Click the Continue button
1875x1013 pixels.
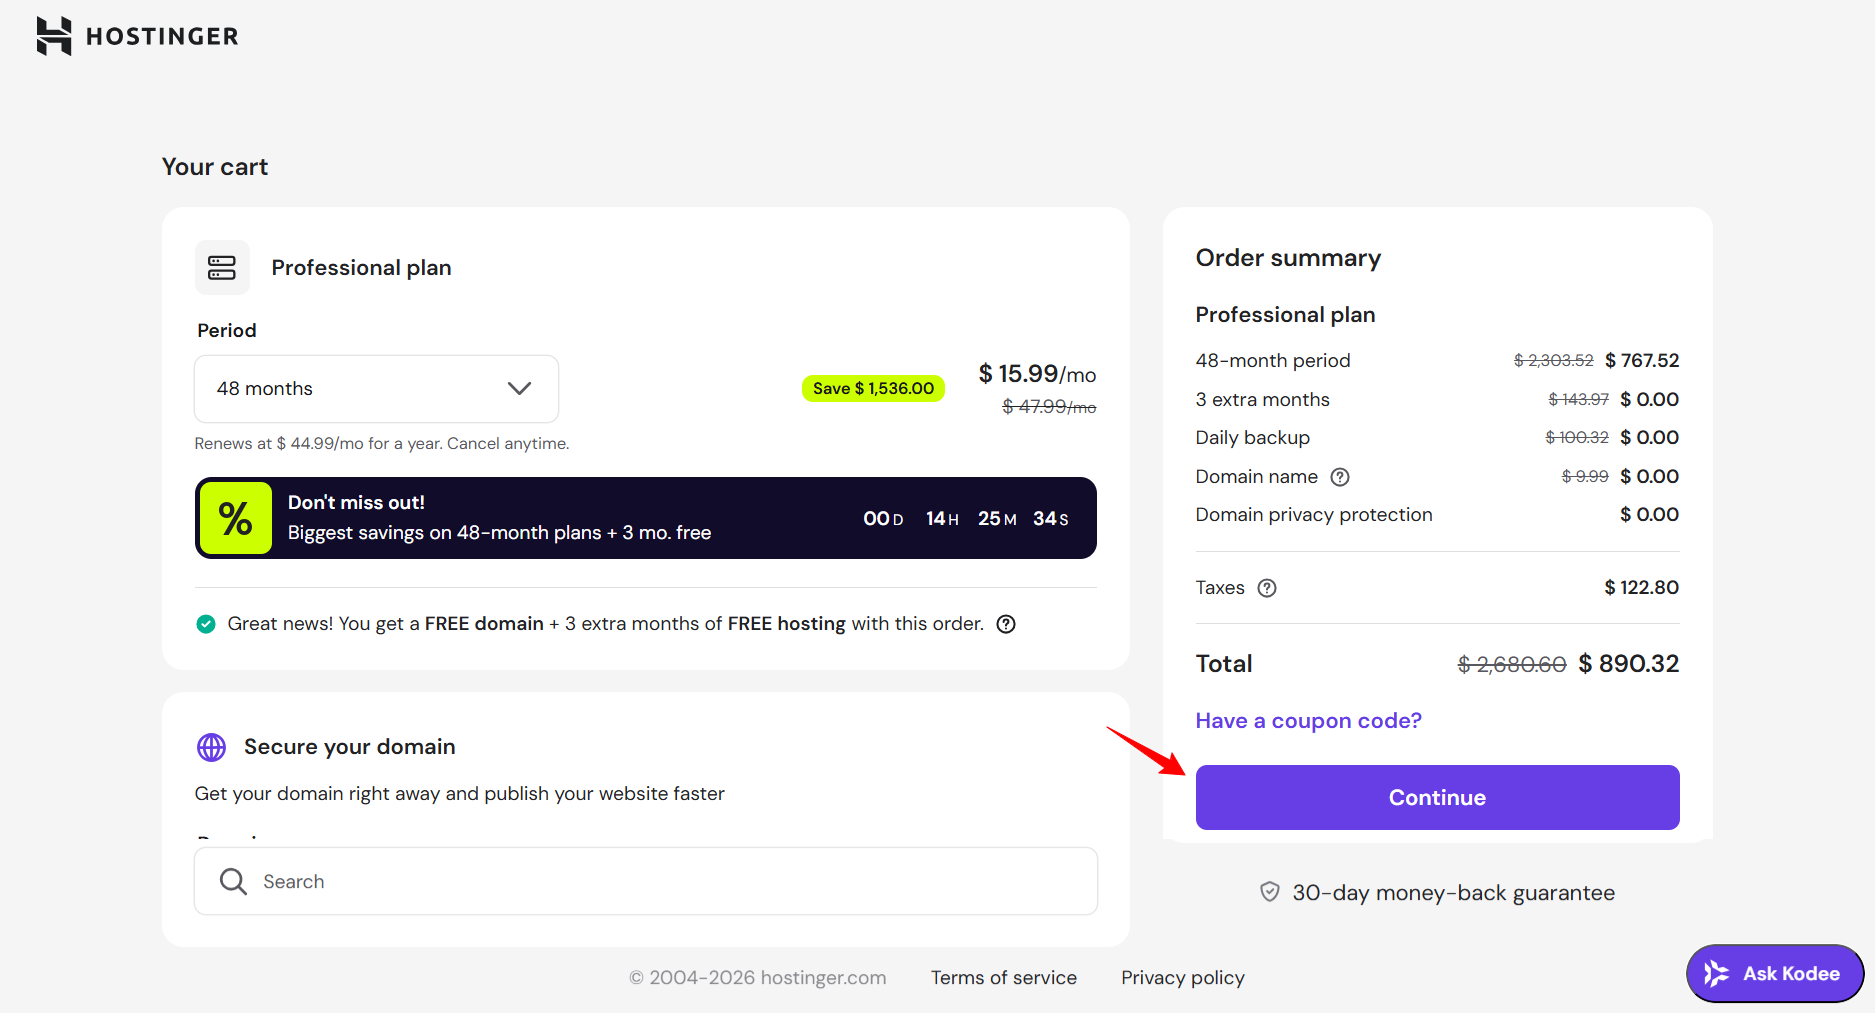pyautogui.click(x=1437, y=797)
